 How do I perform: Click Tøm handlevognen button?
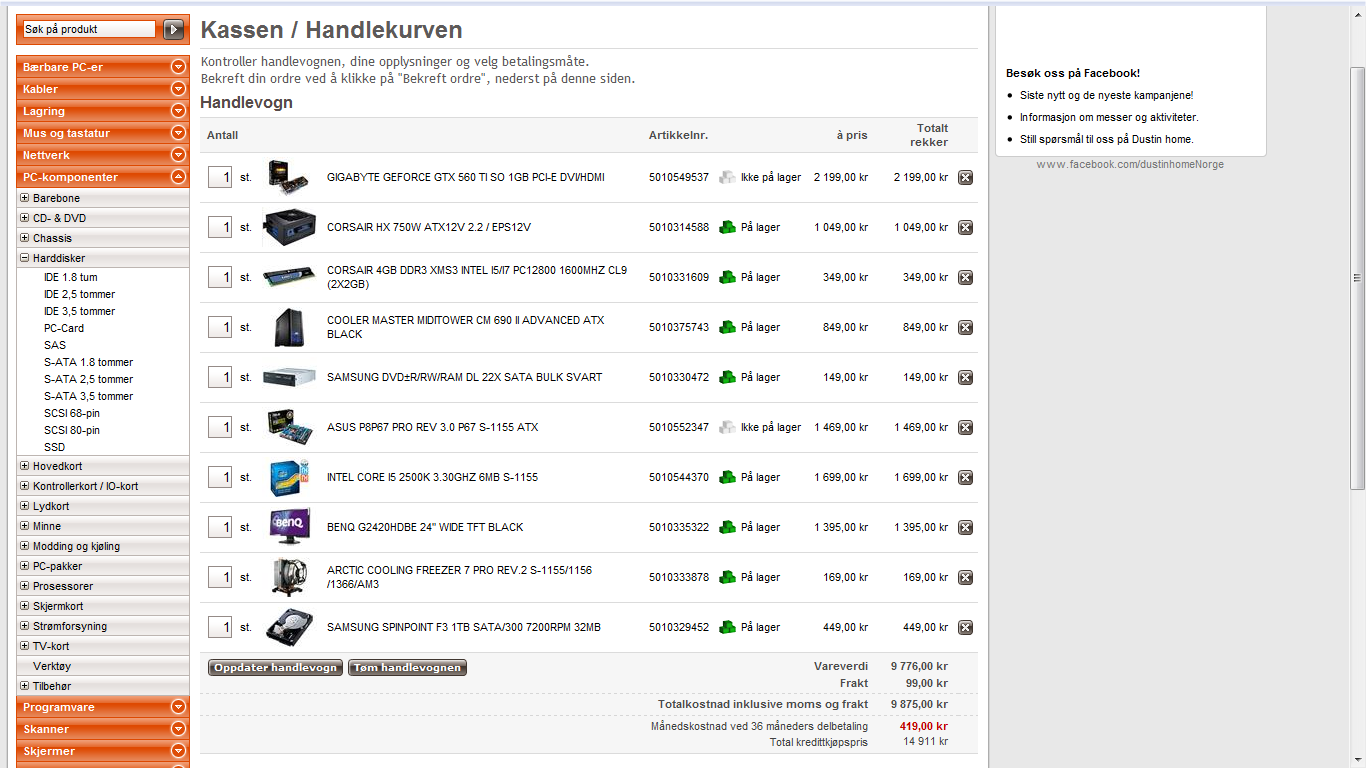click(x=407, y=667)
